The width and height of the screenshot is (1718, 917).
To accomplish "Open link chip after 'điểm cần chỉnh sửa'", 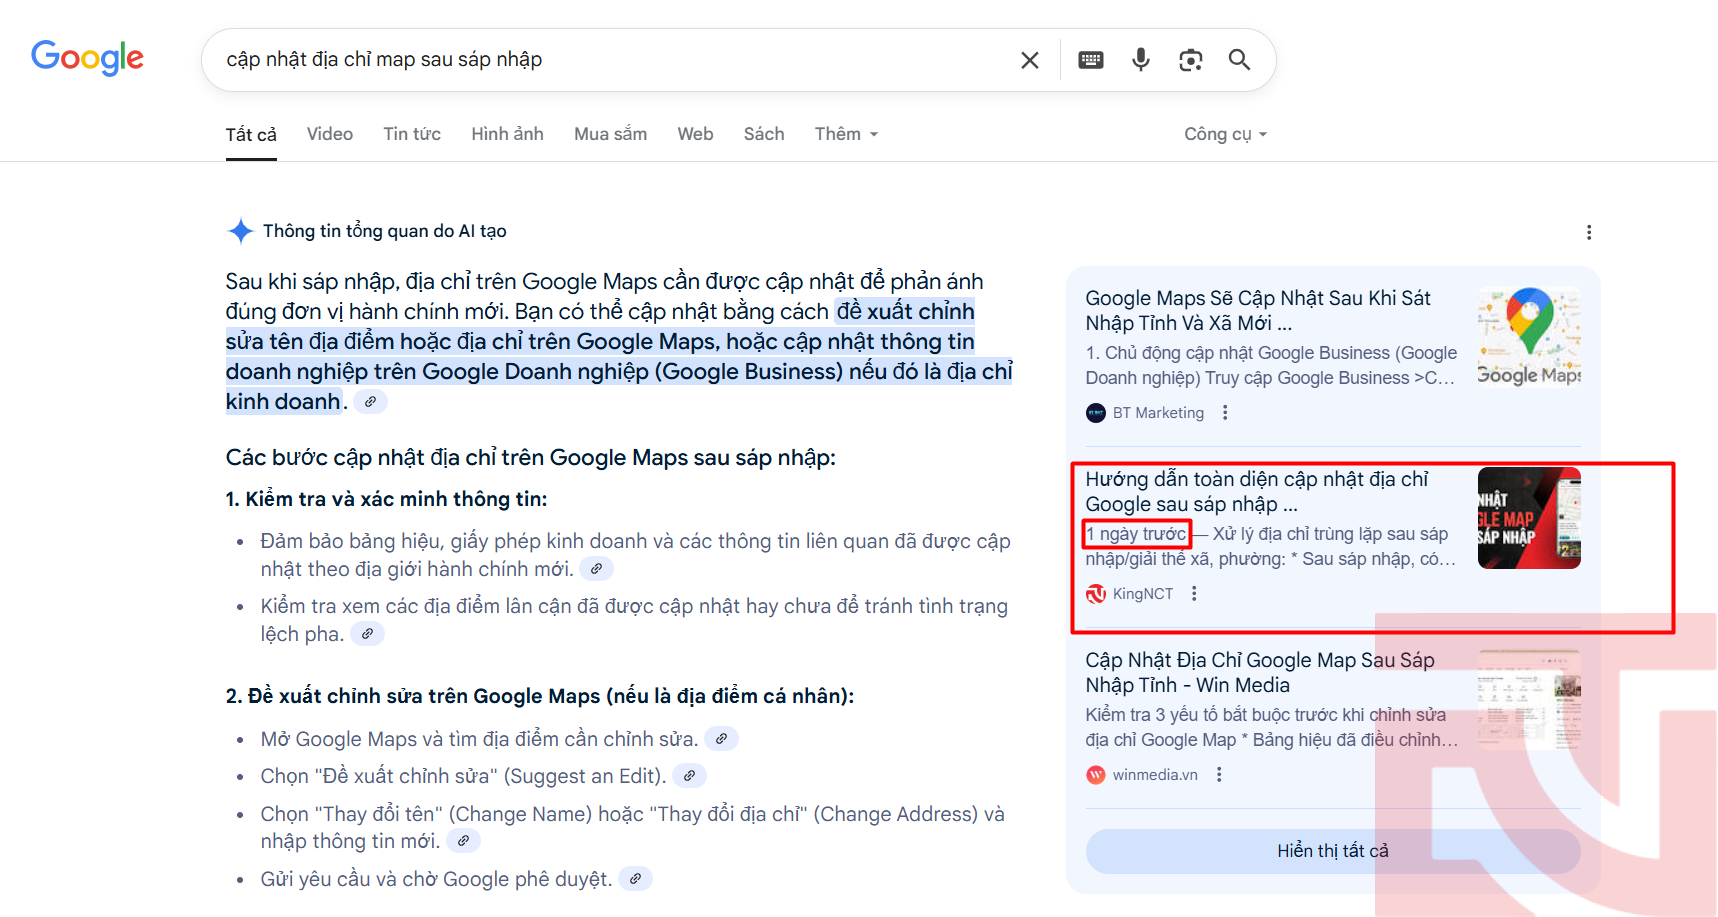I will pos(721,739).
